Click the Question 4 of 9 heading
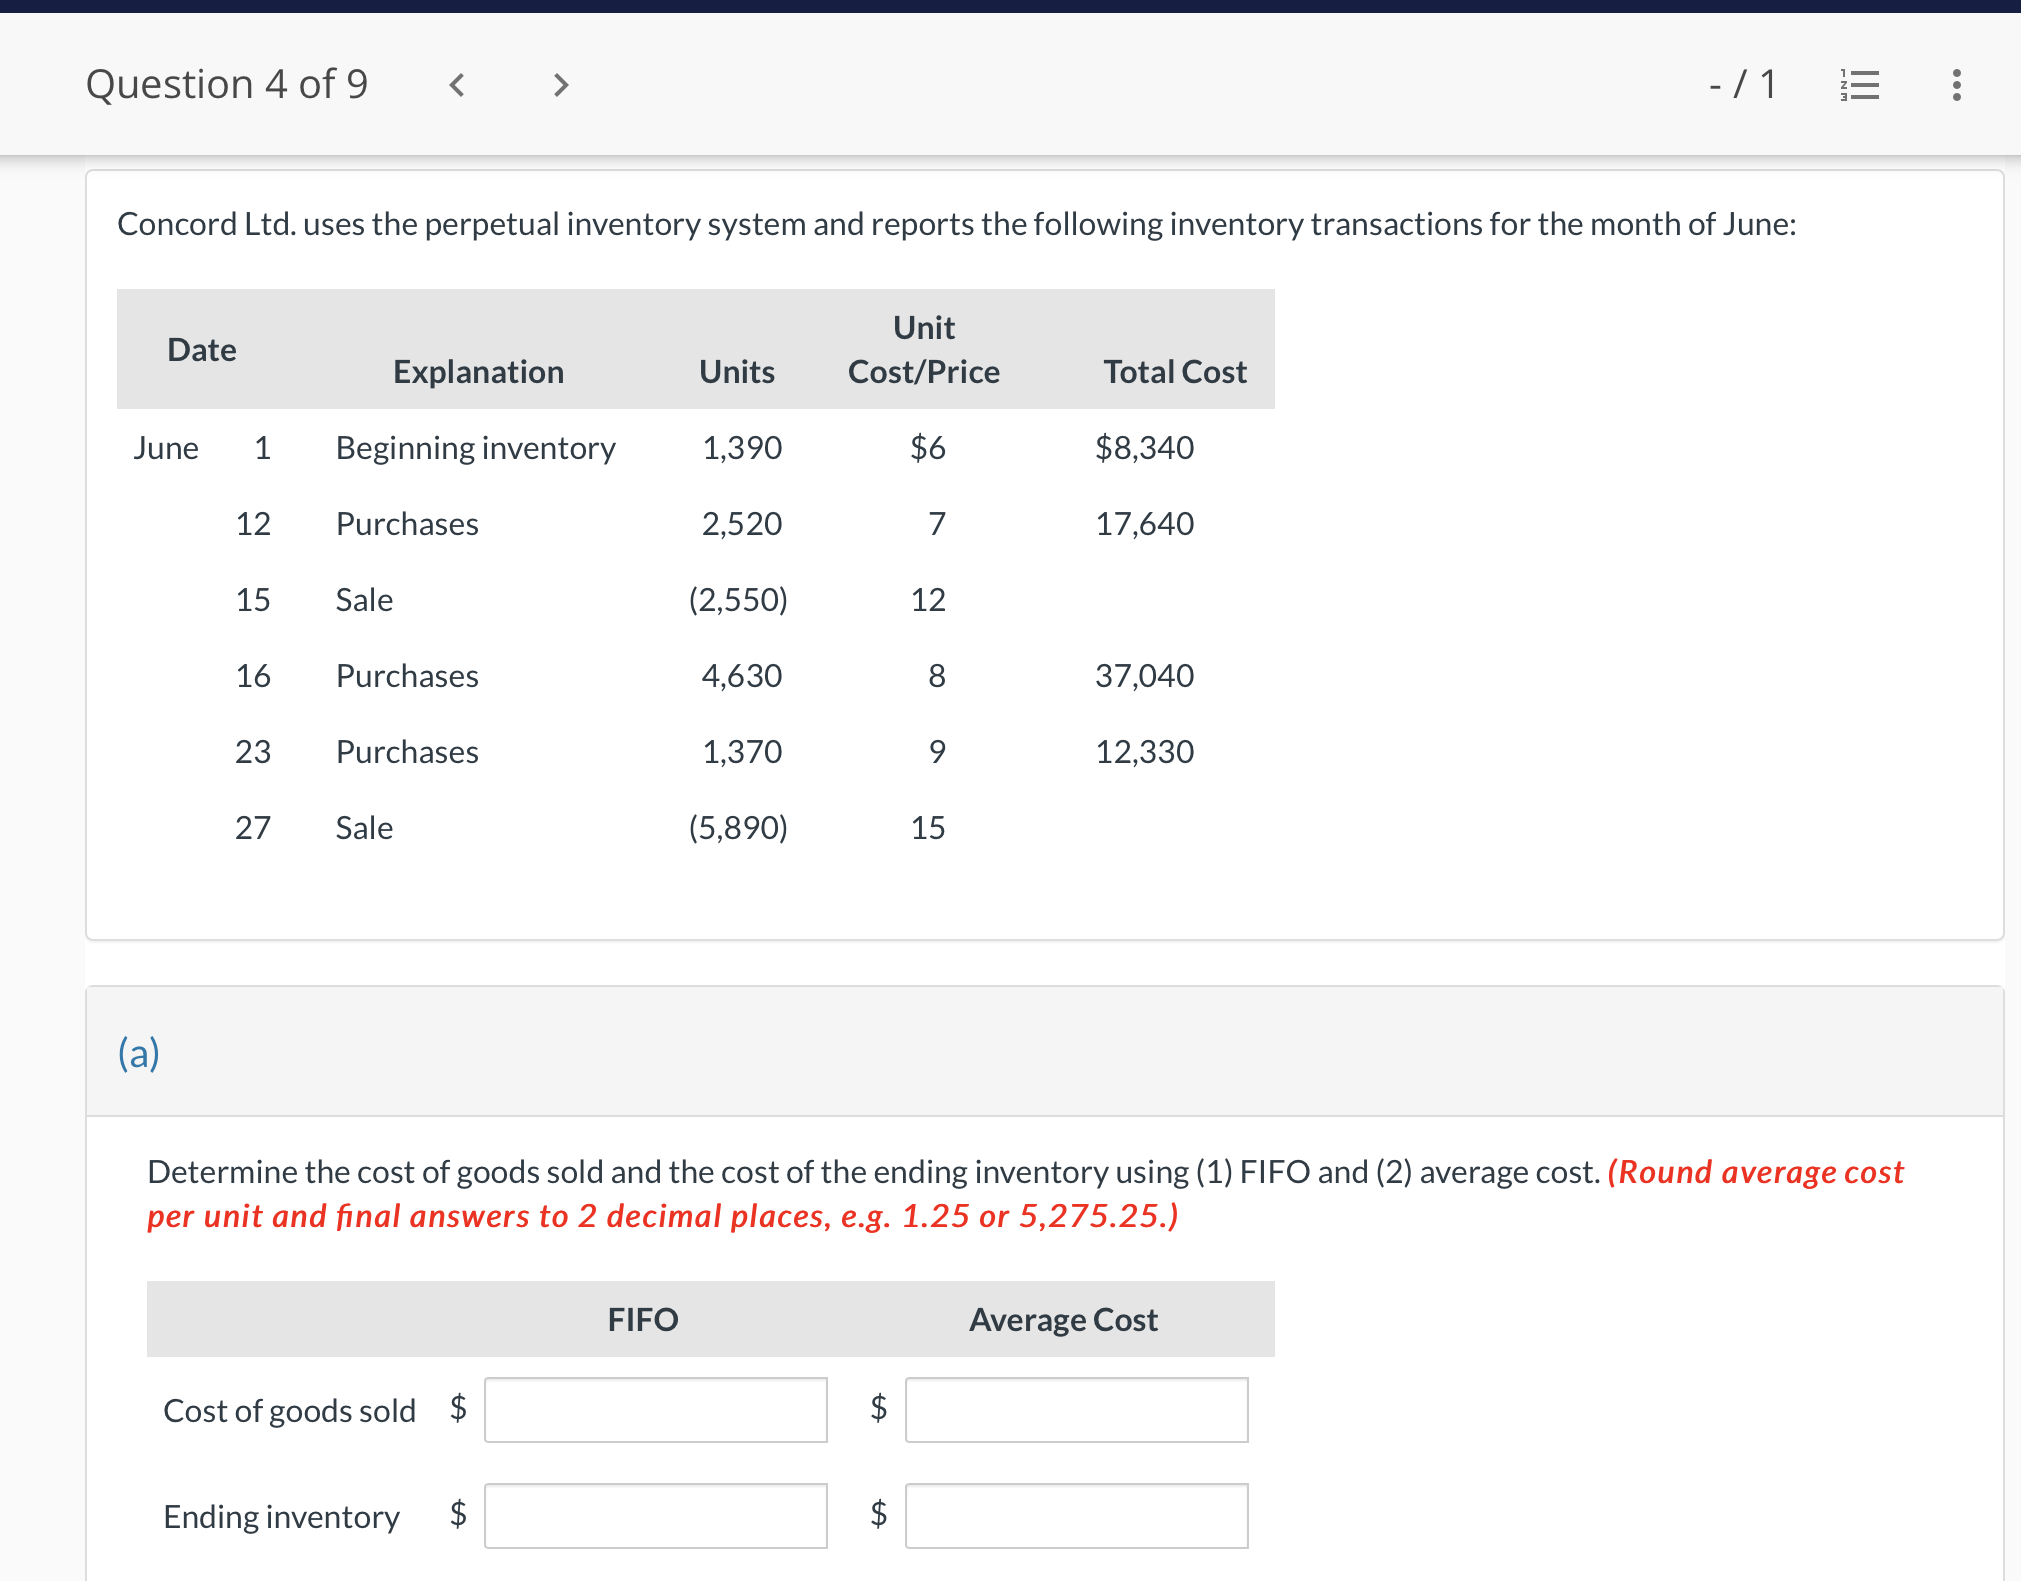This screenshot has height=1581, width=2021. tap(227, 85)
